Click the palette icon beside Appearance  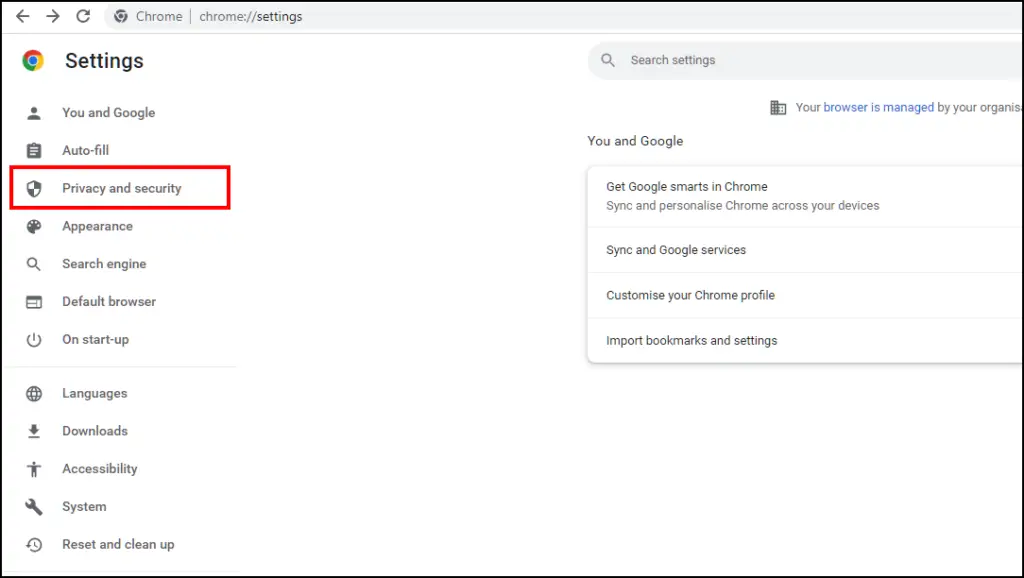click(34, 227)
